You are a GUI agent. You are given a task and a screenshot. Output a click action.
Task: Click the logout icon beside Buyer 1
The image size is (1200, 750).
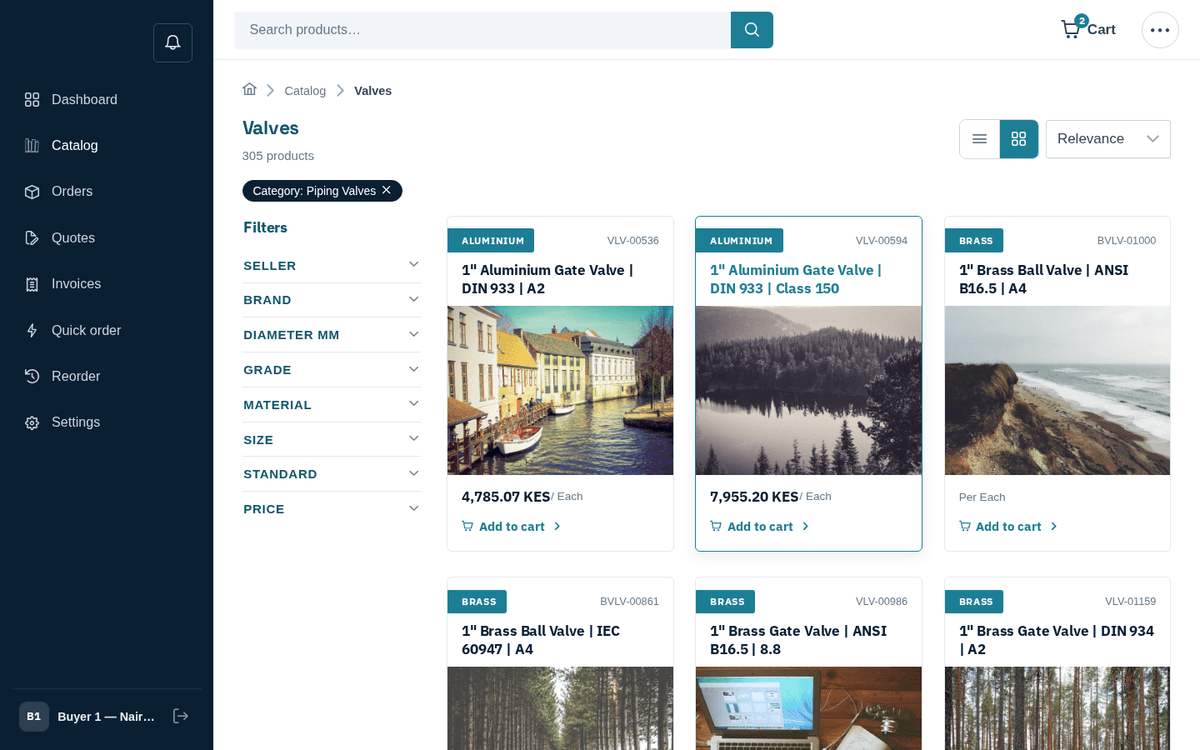181,716
